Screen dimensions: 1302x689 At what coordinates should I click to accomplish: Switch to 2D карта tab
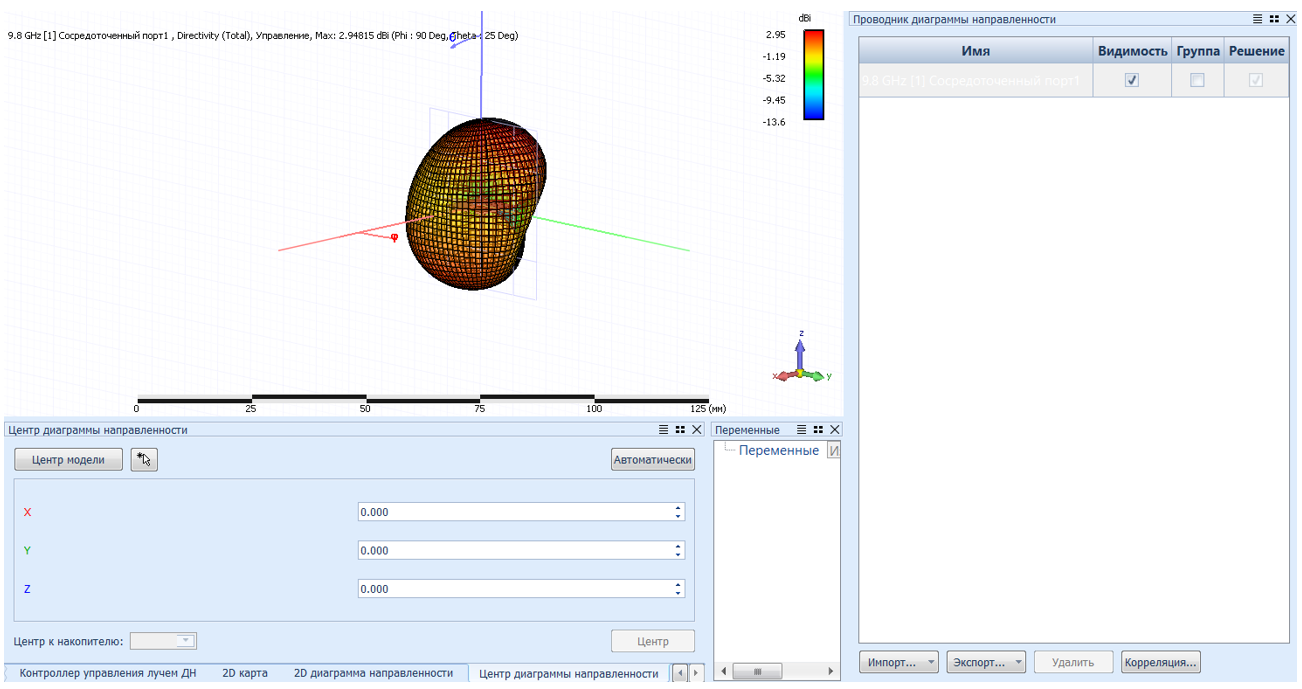[x=245, y=673]
